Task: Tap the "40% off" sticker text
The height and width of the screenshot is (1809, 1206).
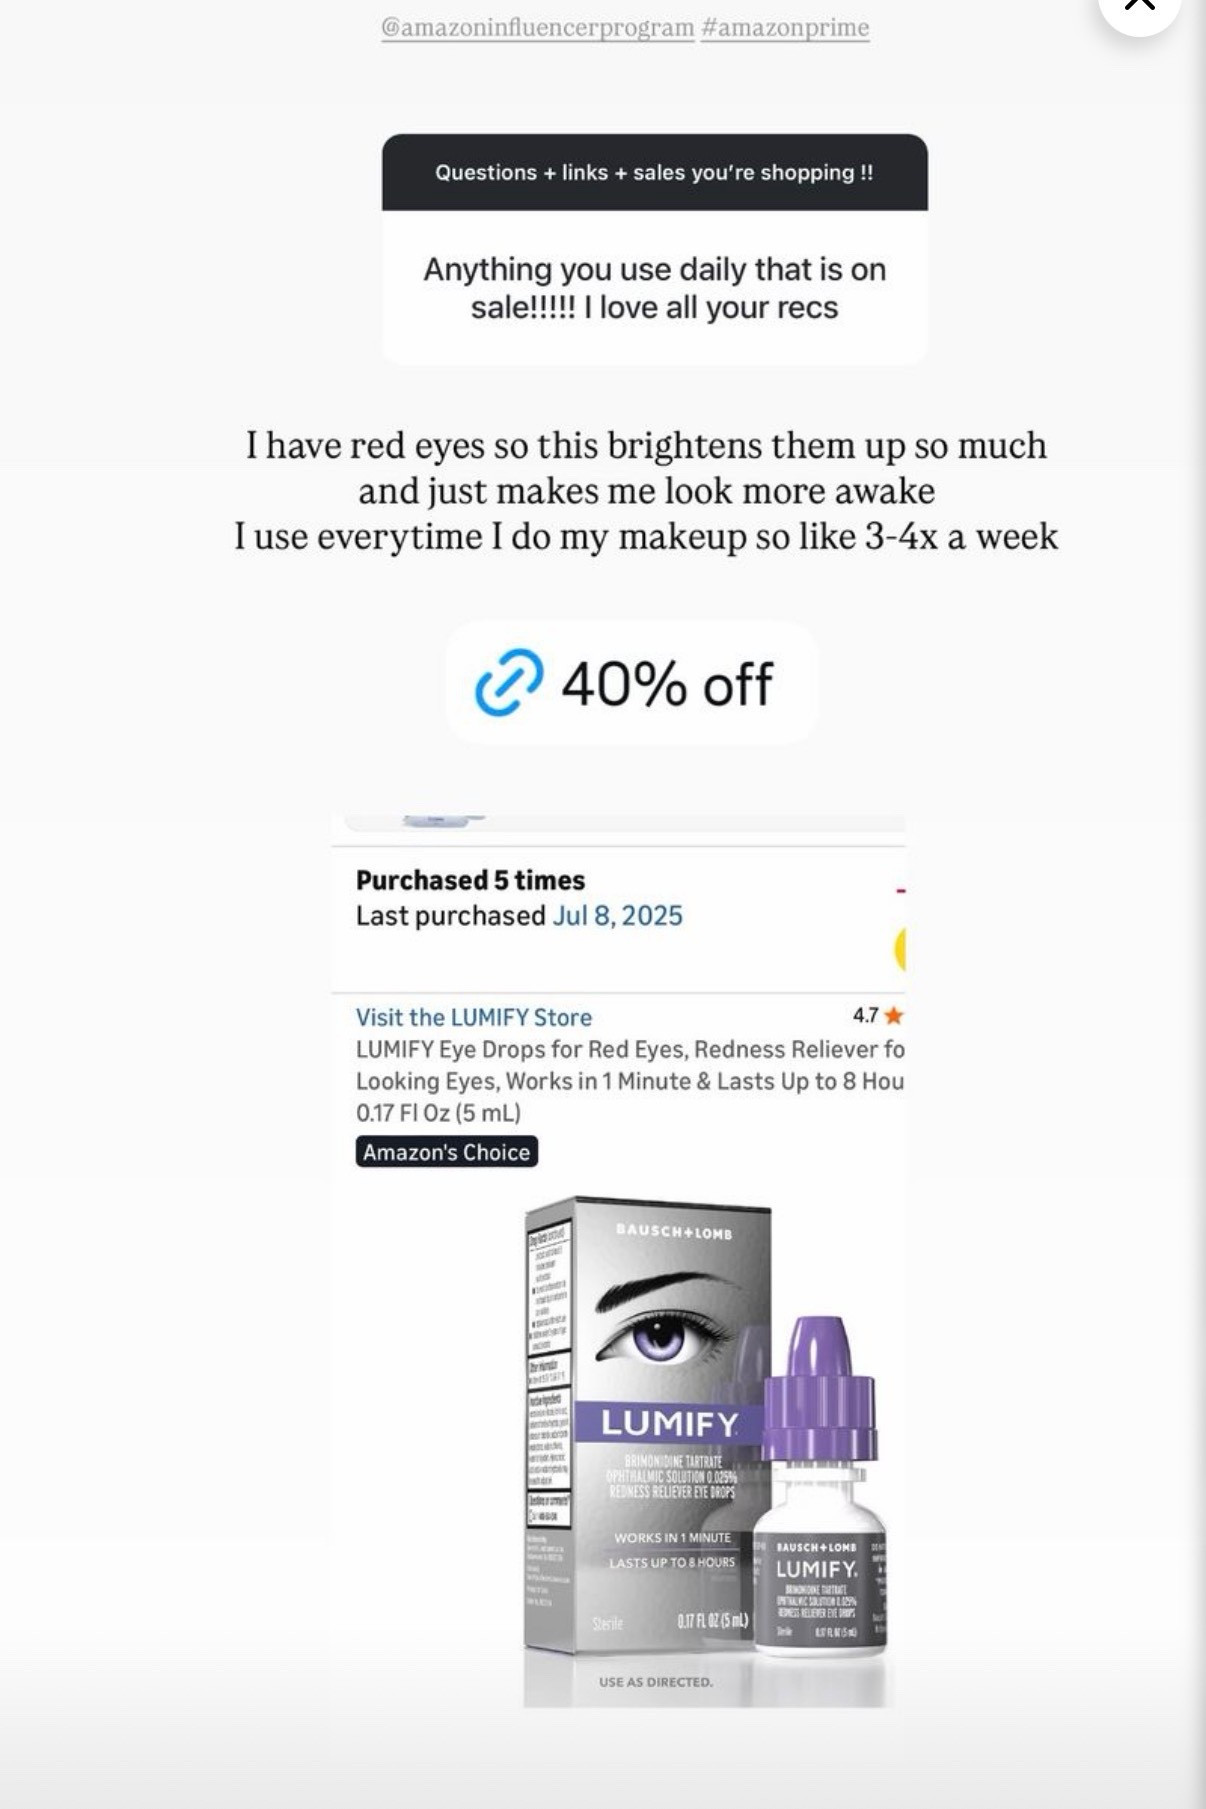Action: [x=667, y=685]
